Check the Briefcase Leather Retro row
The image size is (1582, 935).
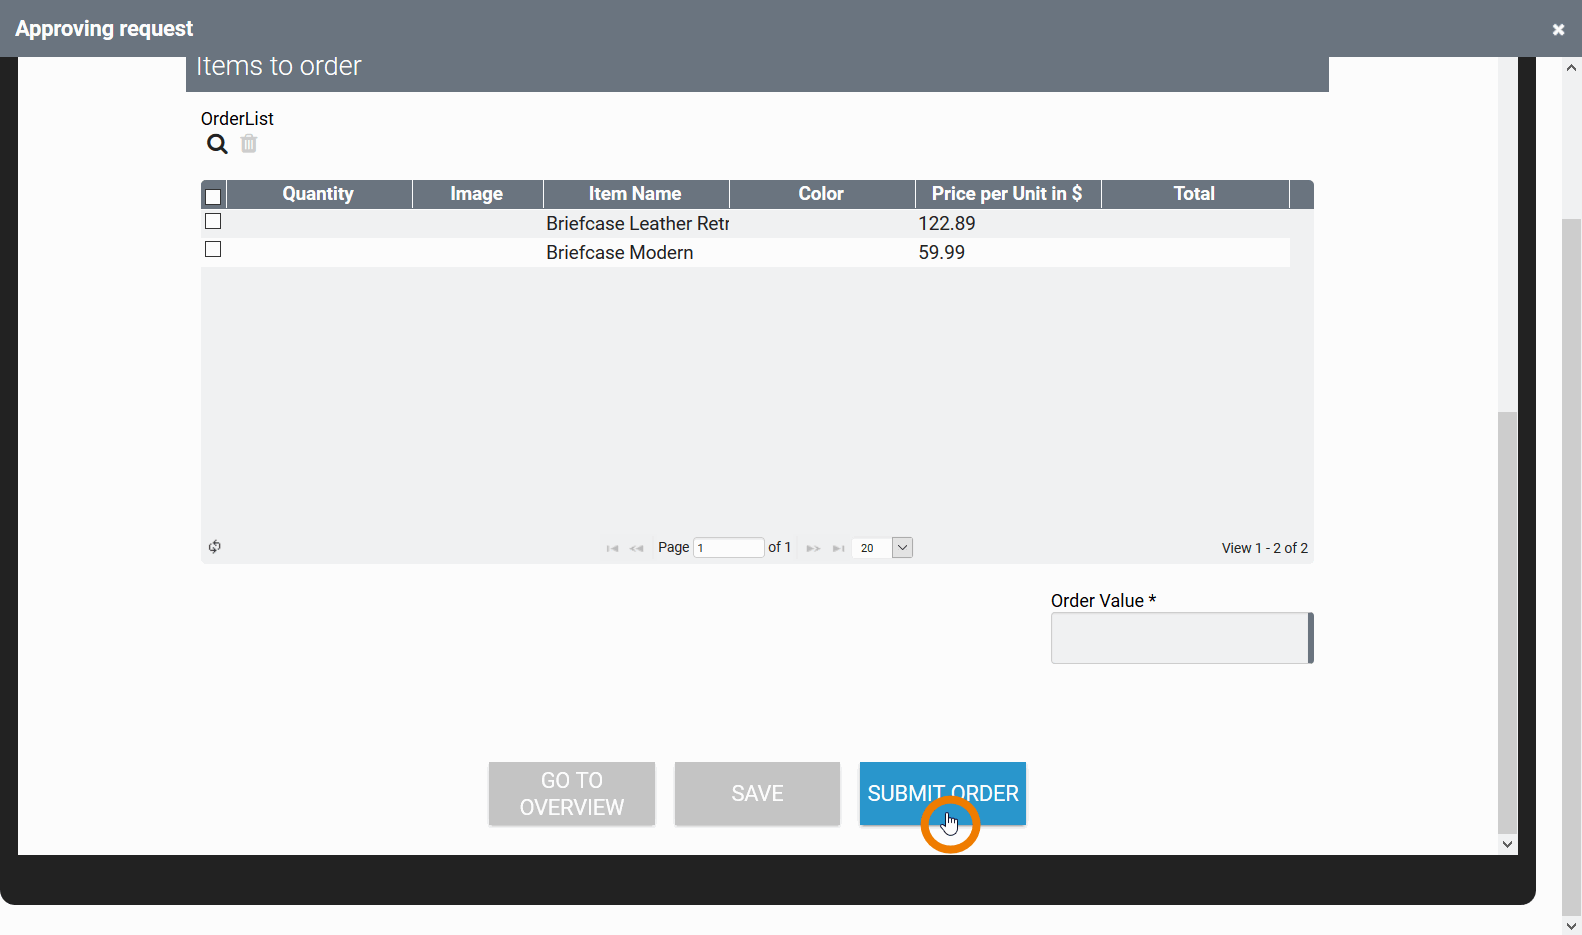point(213,222)
